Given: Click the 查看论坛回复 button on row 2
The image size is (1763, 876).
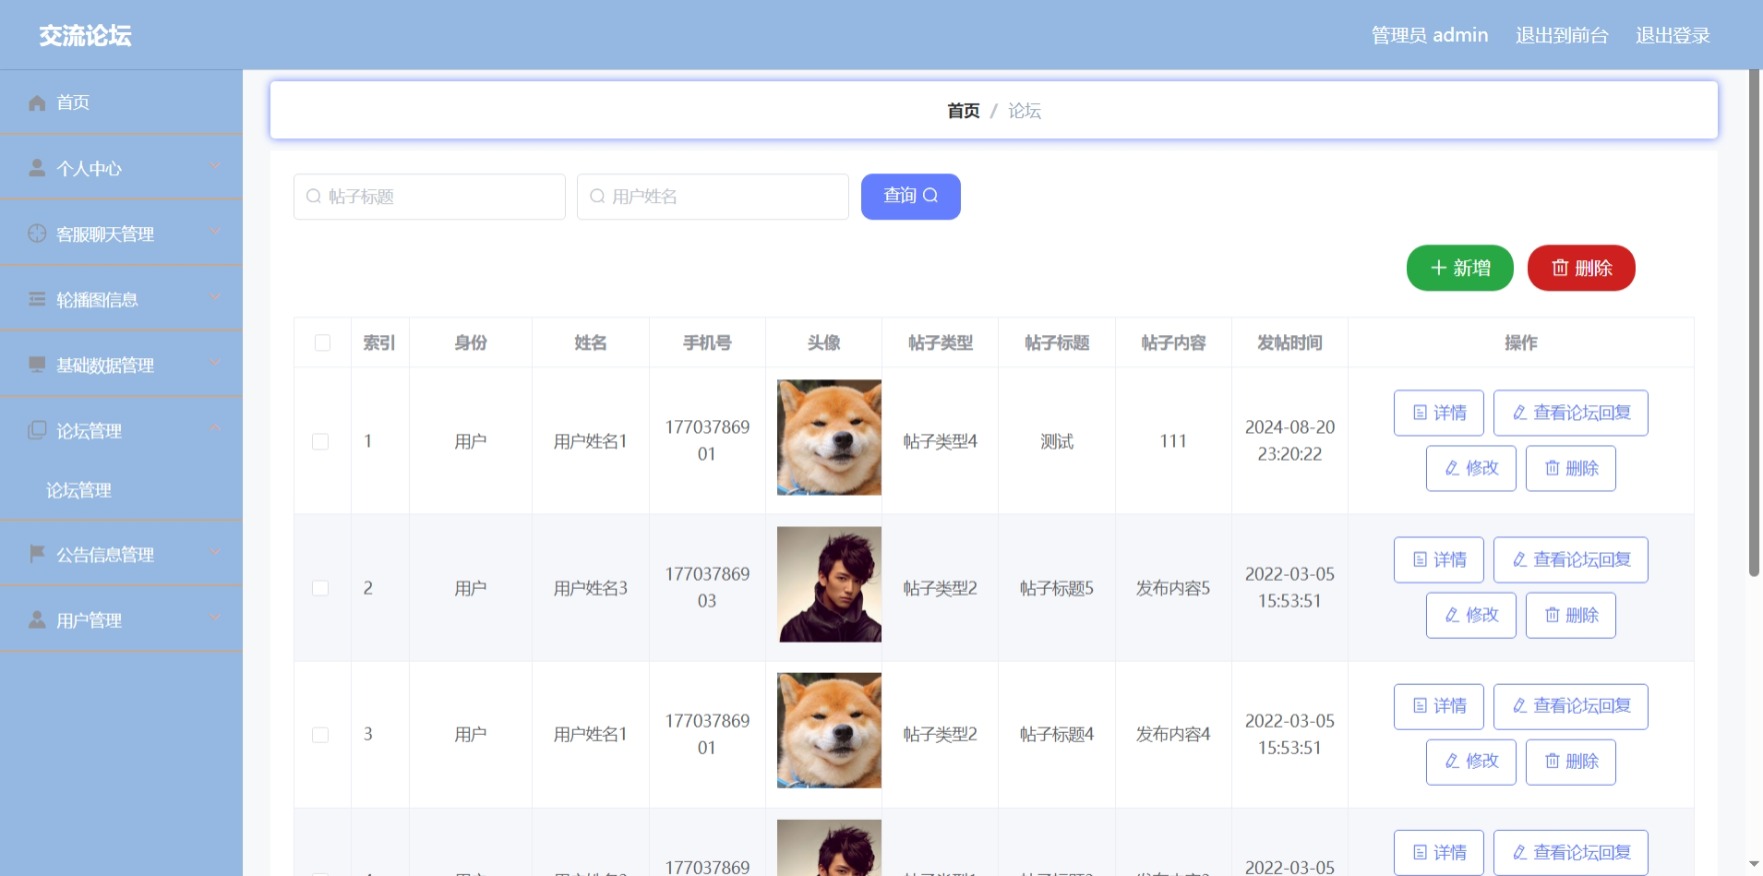Looking at the screenshot, I should tap(1570, 560).
